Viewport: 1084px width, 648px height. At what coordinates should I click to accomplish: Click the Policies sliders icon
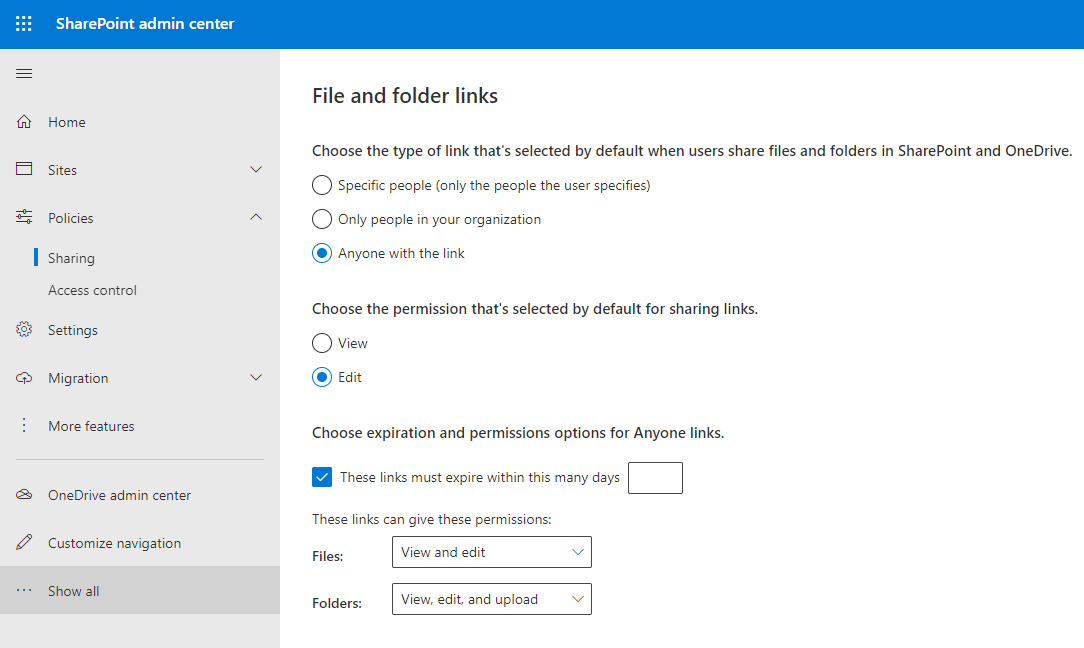(24, 217)
